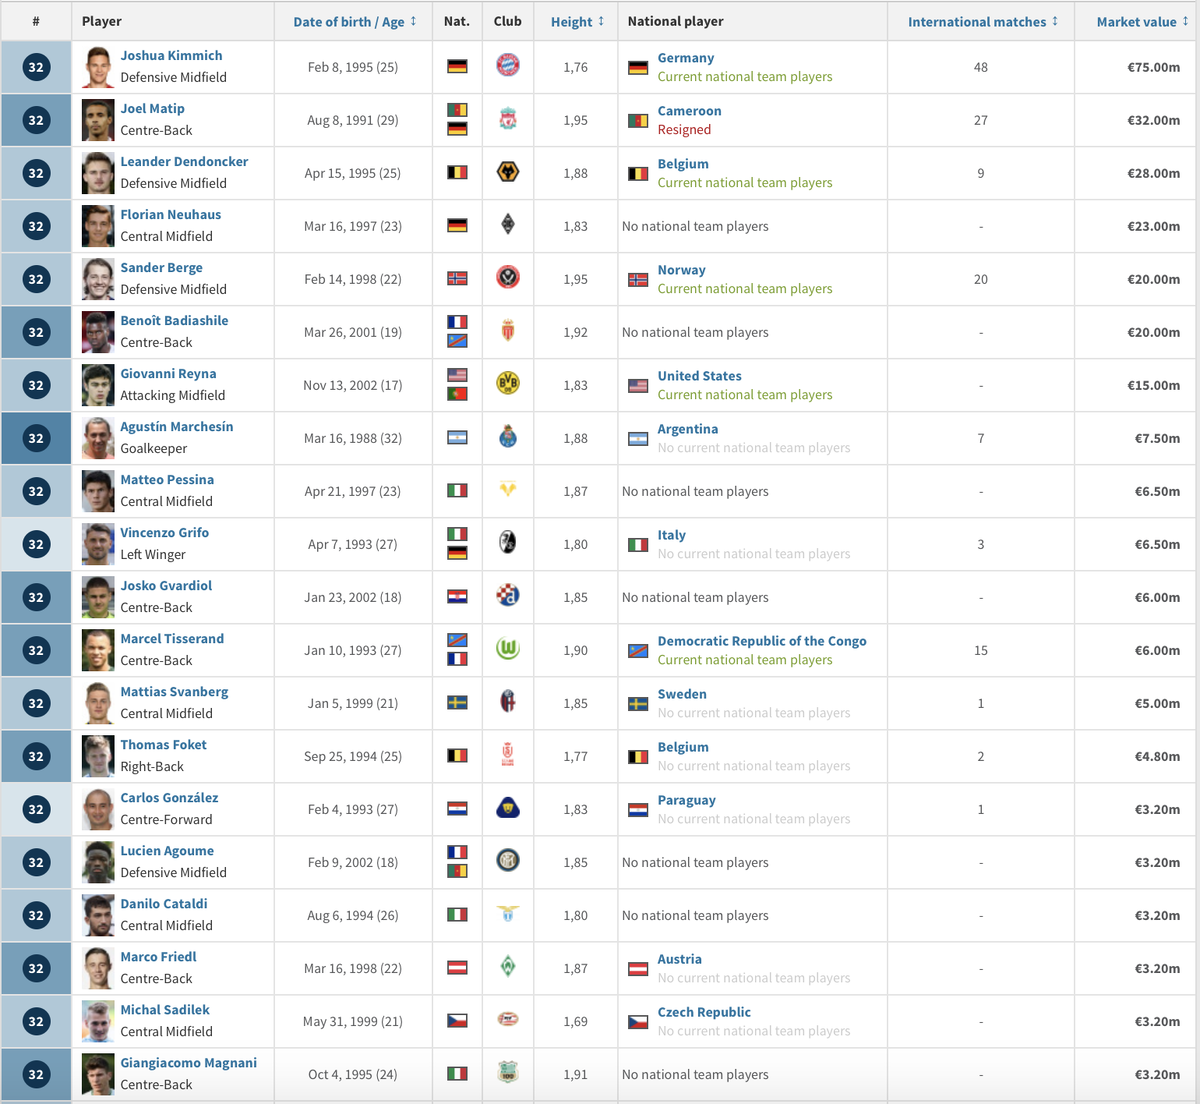Screen dimensions: 1200x1104
Task: Open Germany national team link
Action: click(685, 58)
